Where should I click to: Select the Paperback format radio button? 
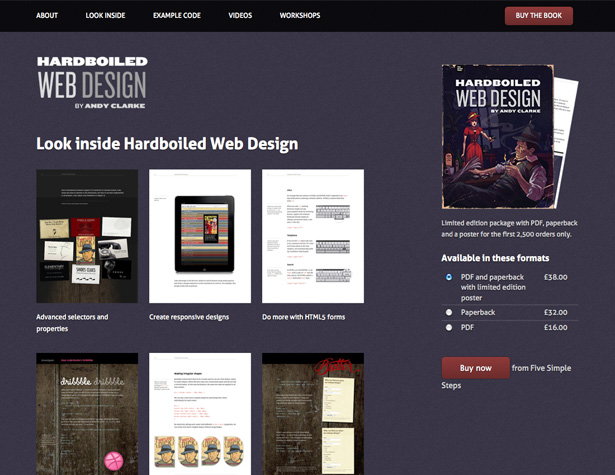(449, 312)
